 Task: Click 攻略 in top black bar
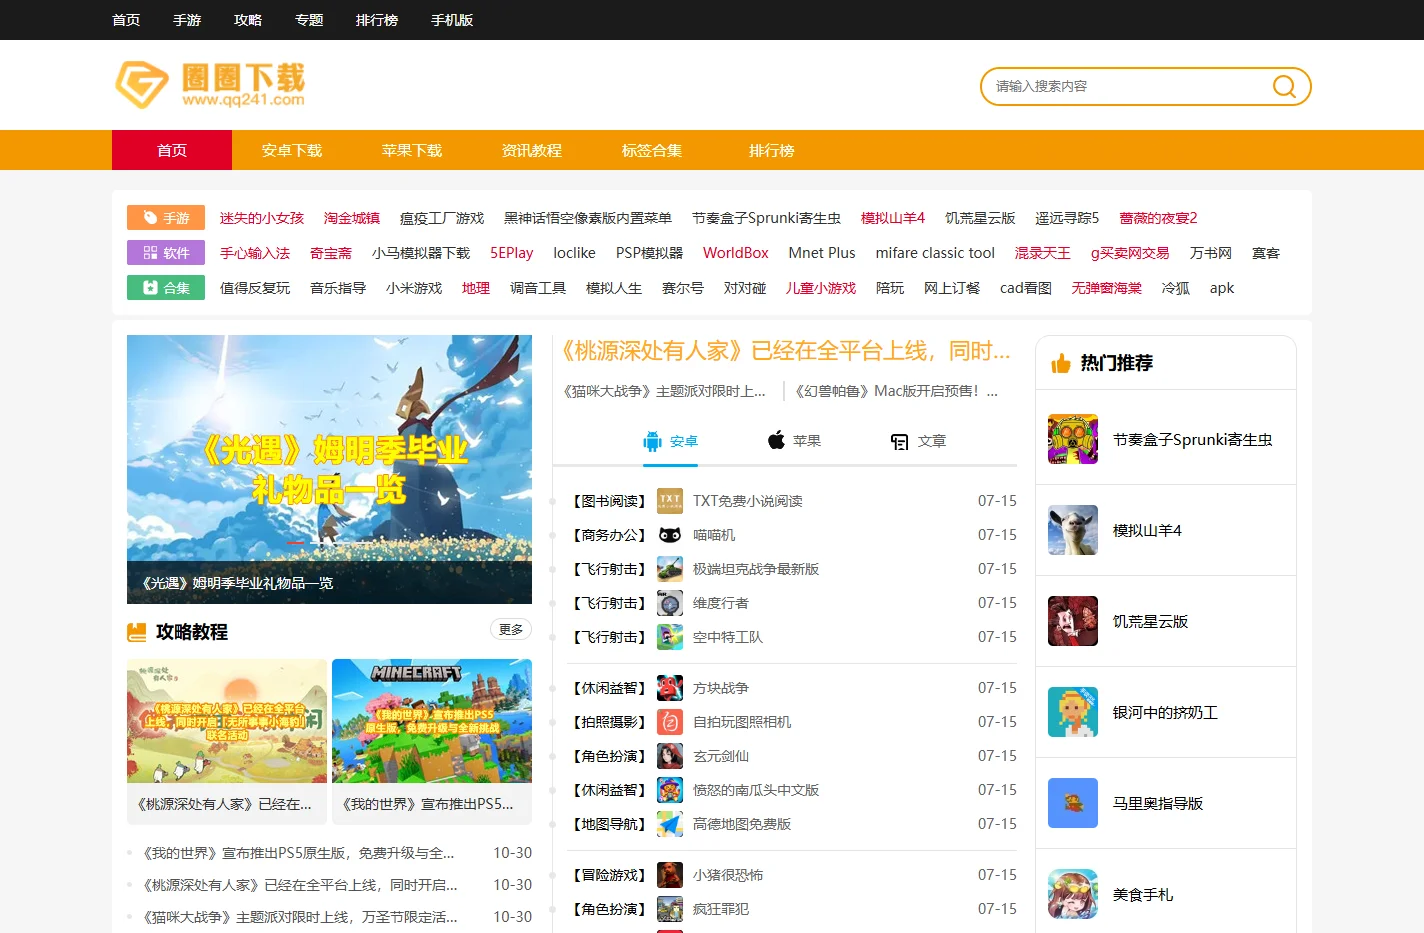(x=248, y=20)
